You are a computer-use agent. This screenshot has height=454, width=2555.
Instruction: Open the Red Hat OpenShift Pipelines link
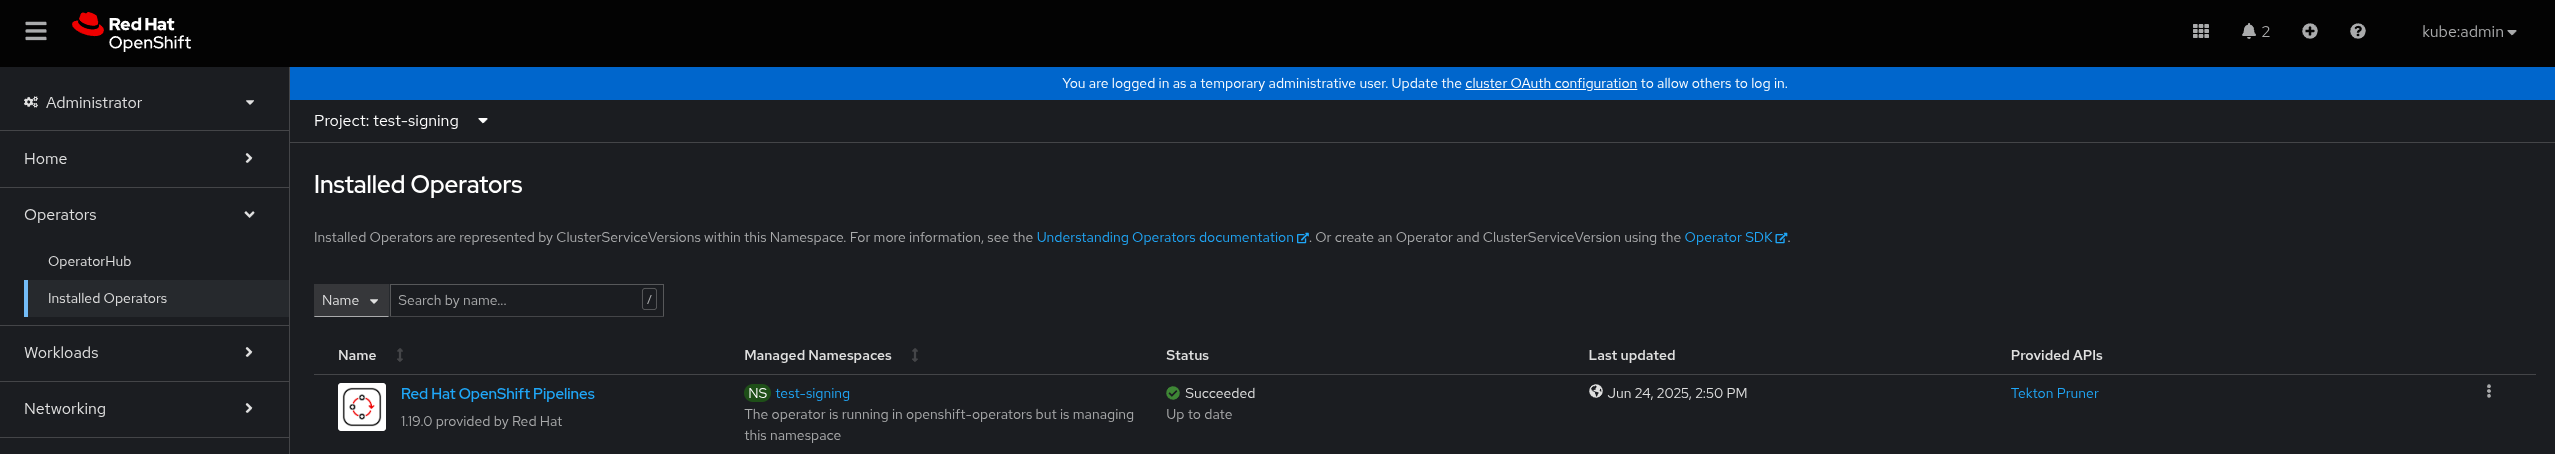point(497,394)
